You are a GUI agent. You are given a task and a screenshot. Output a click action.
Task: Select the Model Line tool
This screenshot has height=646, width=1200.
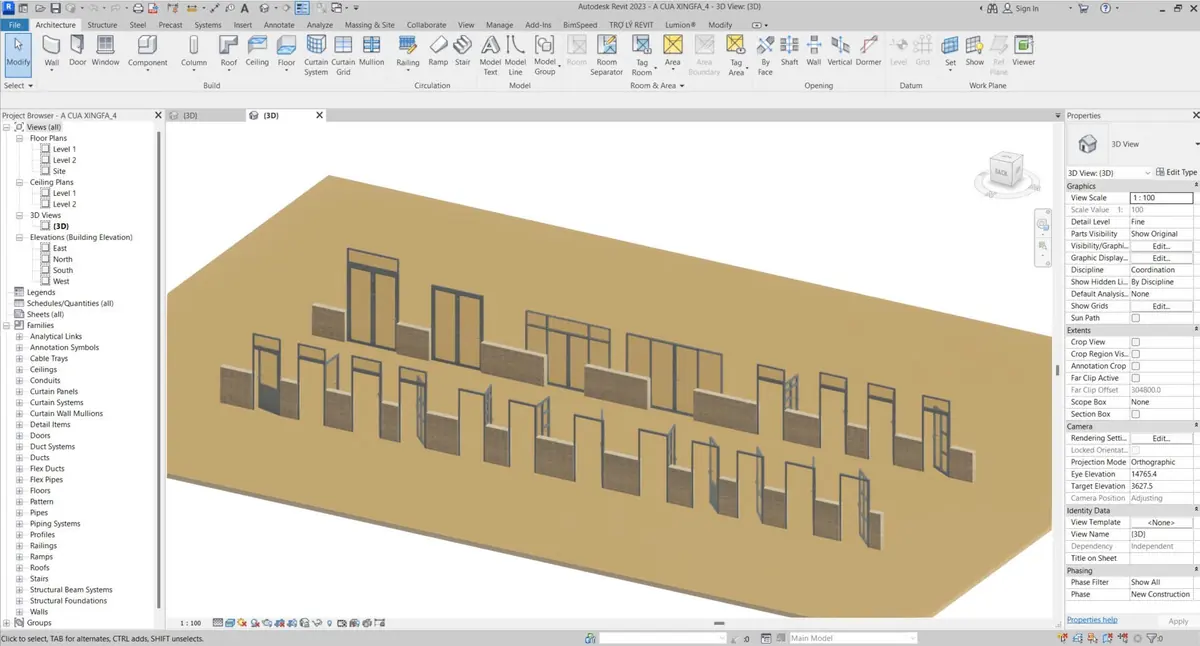tap(515, 56)
